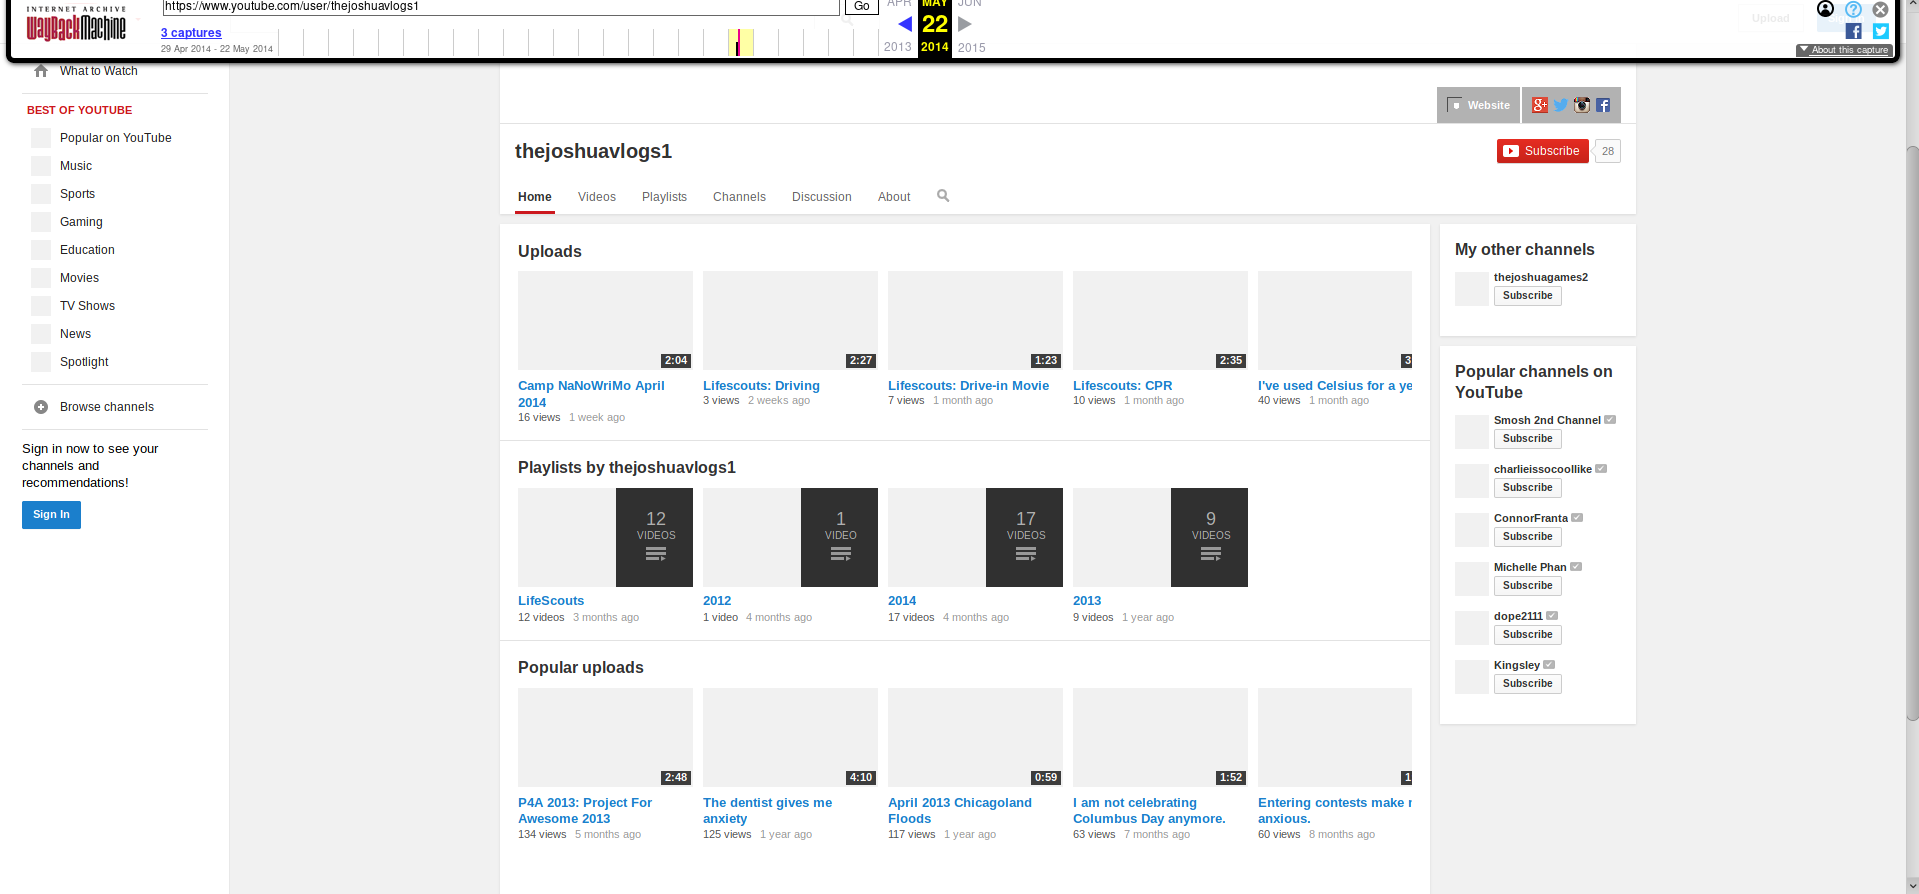Image resolution: width=1919 pixels, height=894 pixels.
Task: Open channel's Facebook page icon
Action: coord(1603,105)
